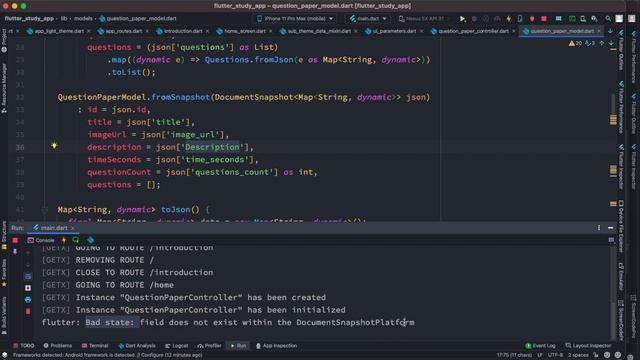
Task: Open Search Everywhere magnifier icon
Action: point(608,19)
